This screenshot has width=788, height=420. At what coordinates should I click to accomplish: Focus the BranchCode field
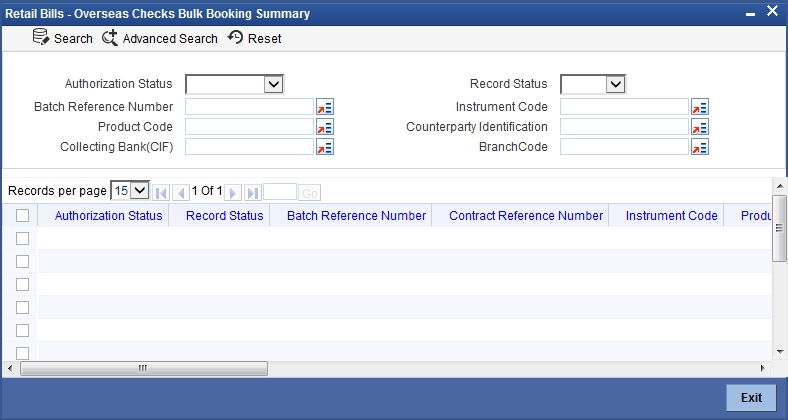(x=624, y=147)
